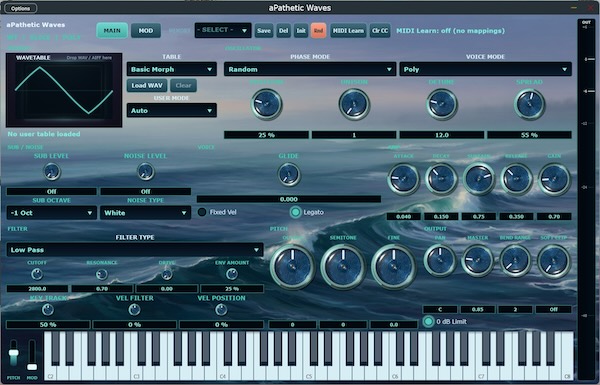Click the Master volume knob

[x=478, y=261]
